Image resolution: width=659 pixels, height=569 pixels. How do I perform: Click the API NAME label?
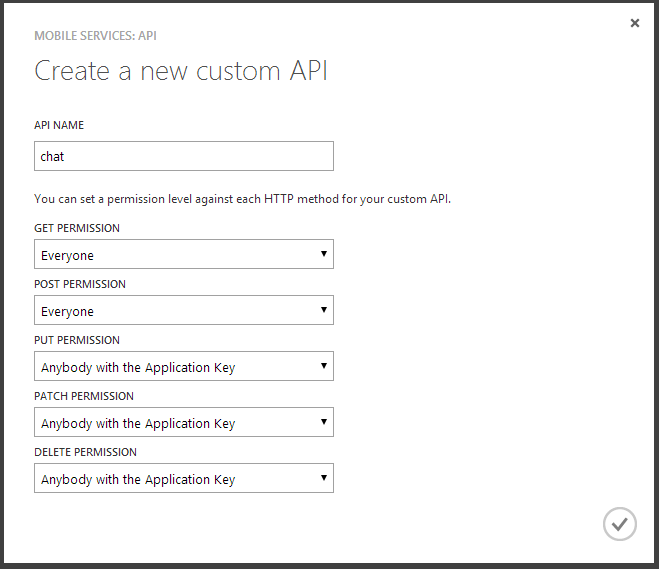59,126
